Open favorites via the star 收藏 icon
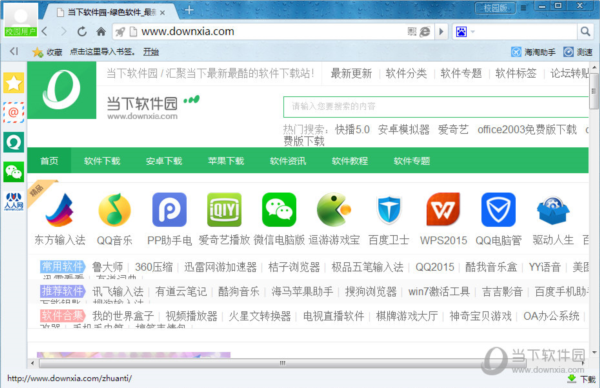The width and height of the screenshot is (600, 388). tap(38, 52)
